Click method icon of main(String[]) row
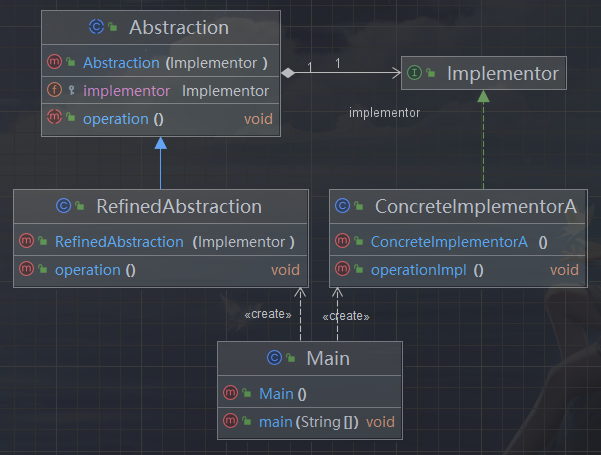The image size is (601, 455). pyautogui.click(x=231, y=422)
